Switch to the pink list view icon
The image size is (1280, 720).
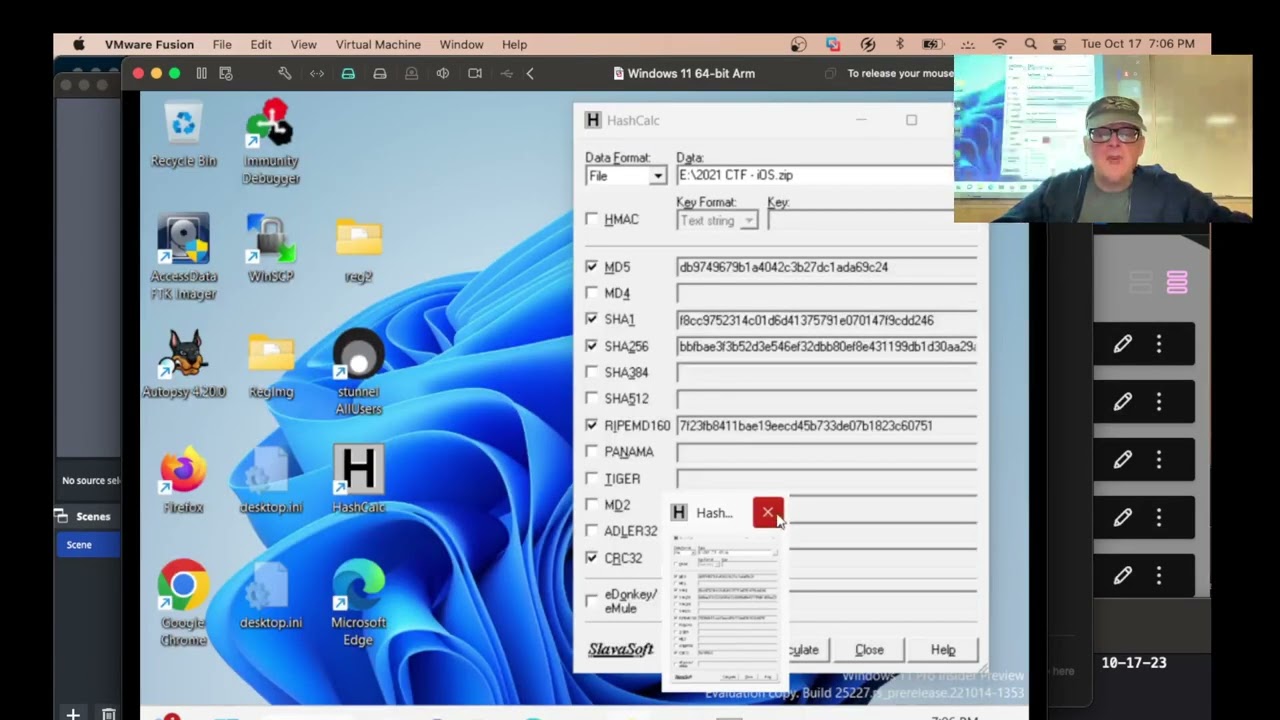(x=1177, y=283)
